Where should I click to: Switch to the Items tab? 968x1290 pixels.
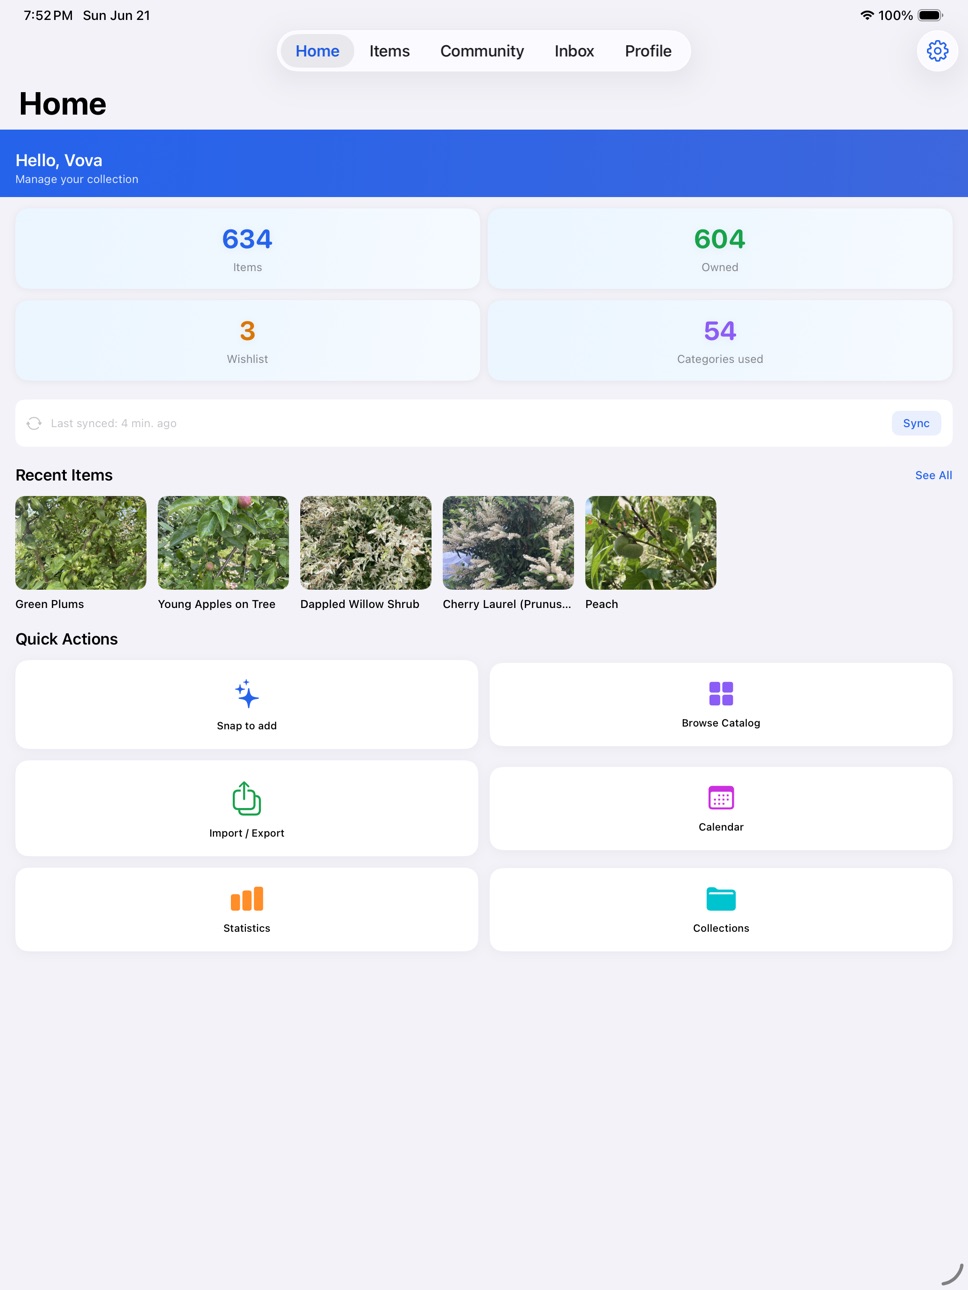(389, 51)
